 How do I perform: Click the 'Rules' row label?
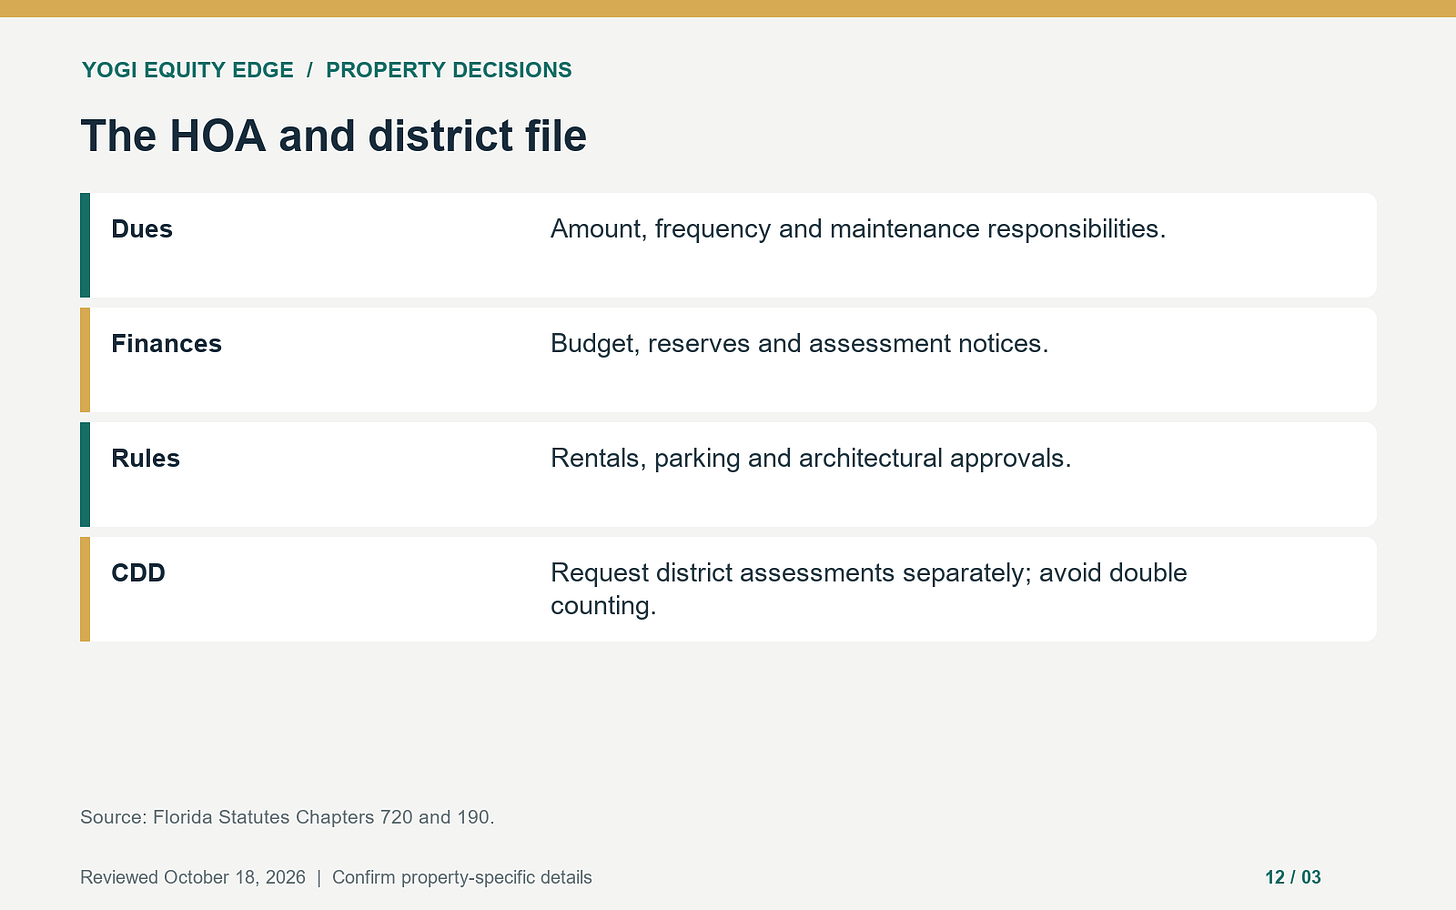coord(145,458)
